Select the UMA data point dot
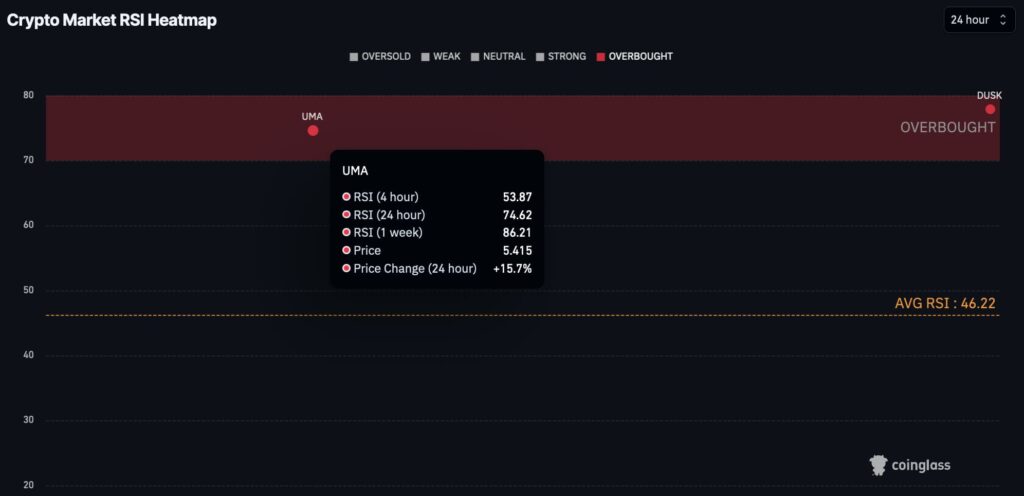1024x496 pixels. (x=313, y=131)
